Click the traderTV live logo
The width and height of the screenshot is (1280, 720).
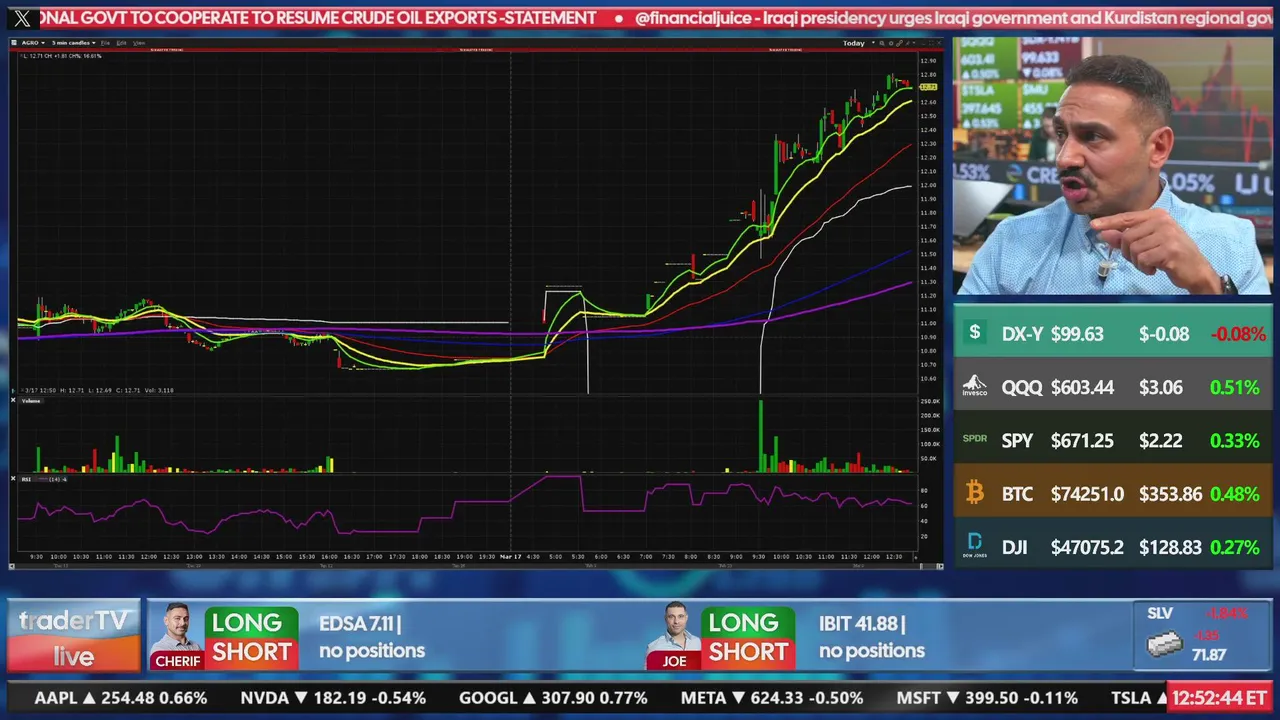click(74, 637)
